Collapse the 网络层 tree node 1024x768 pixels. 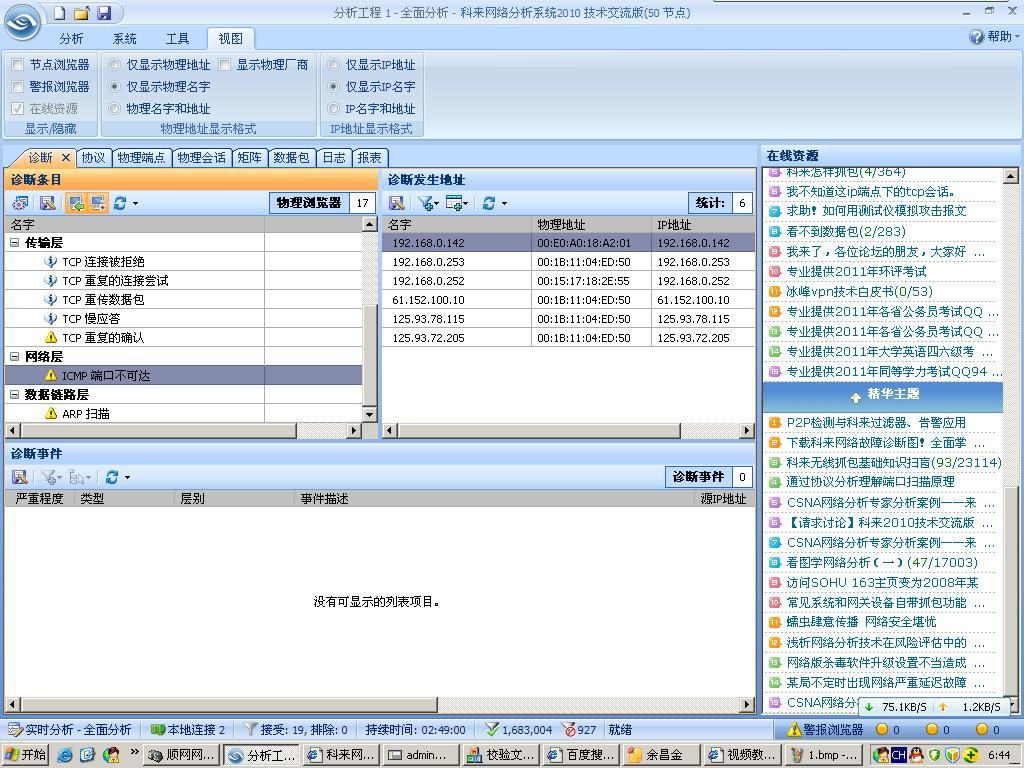point(15,357)
